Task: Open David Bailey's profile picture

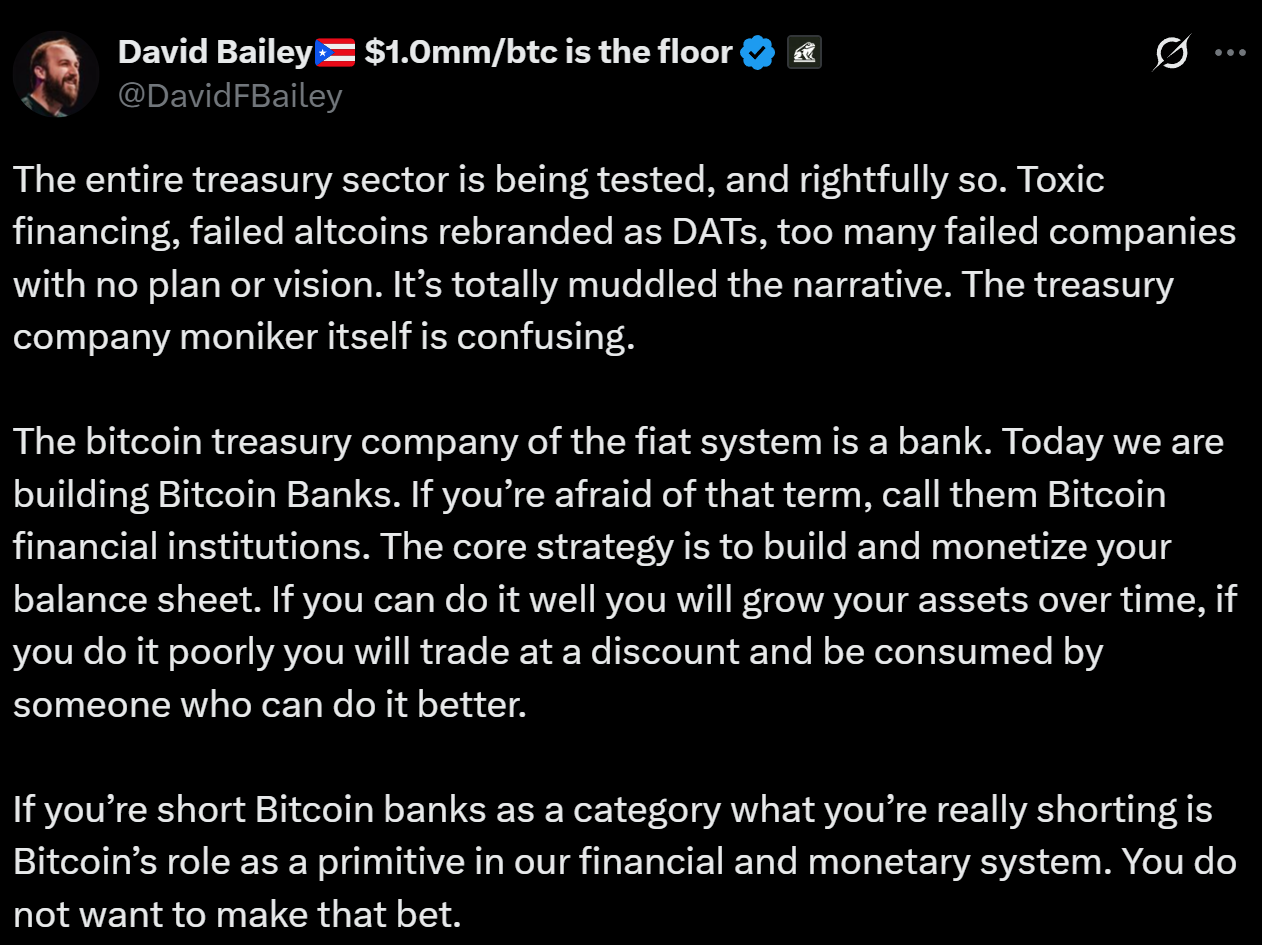Action: point(56,74)
